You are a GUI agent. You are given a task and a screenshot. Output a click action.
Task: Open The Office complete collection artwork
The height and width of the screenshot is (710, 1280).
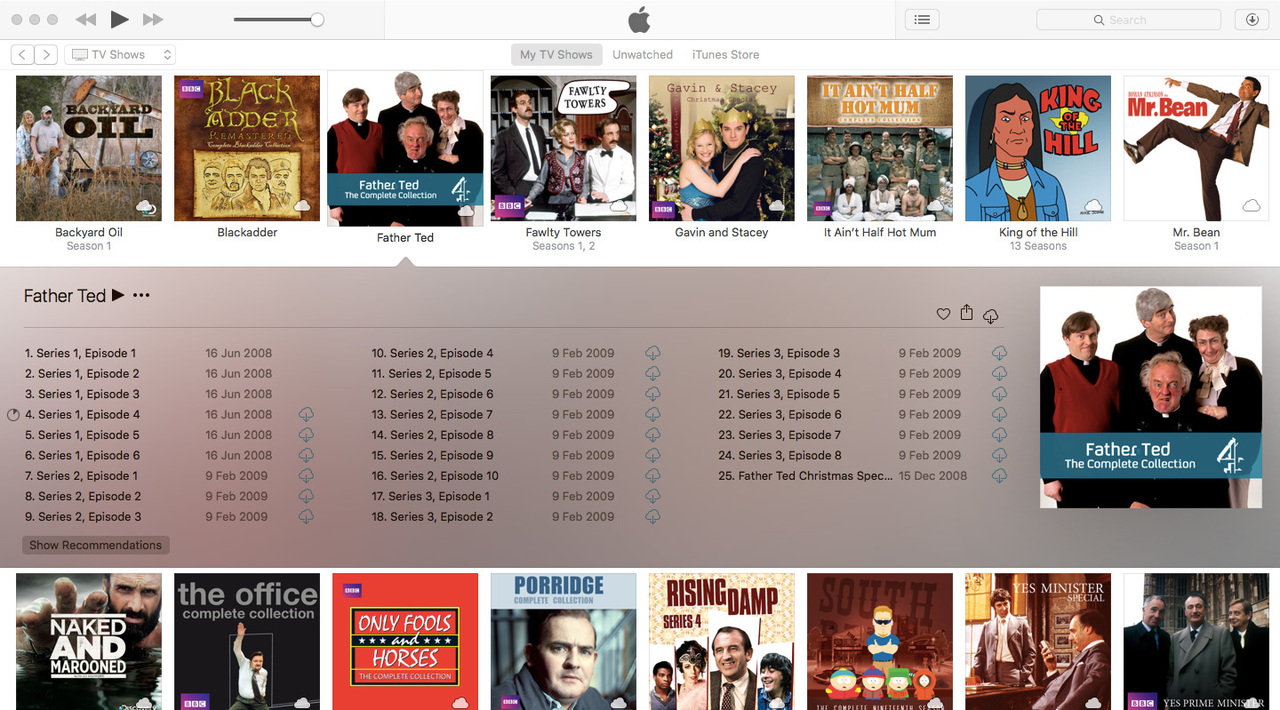point(247,641)
